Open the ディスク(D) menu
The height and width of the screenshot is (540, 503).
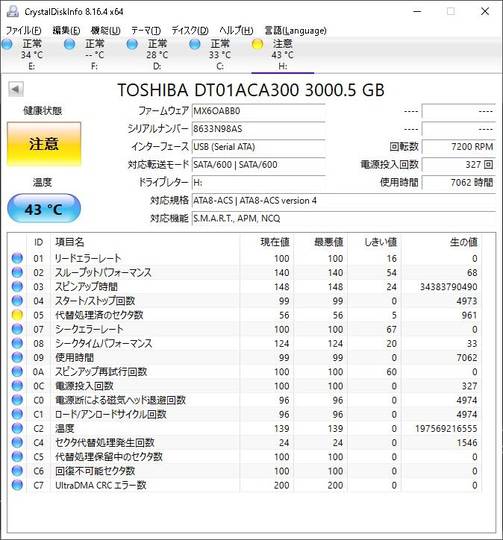pyautogui.click(x=190, y=31)
